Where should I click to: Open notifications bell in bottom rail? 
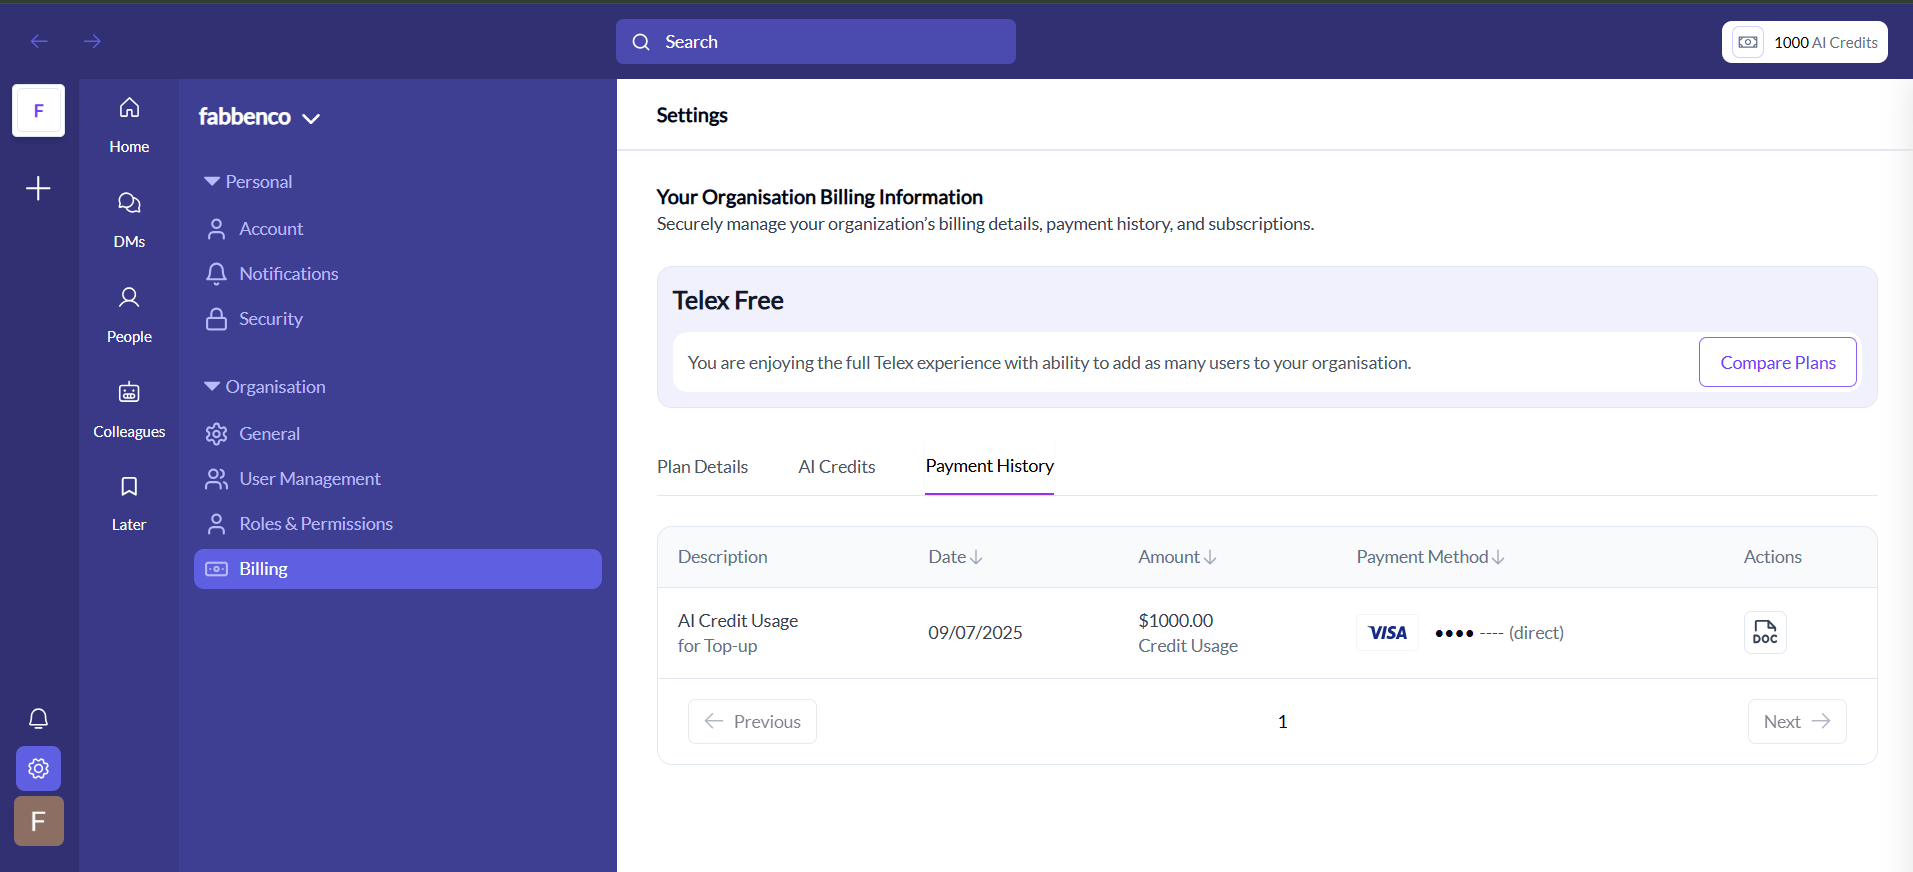pos(38,718)
